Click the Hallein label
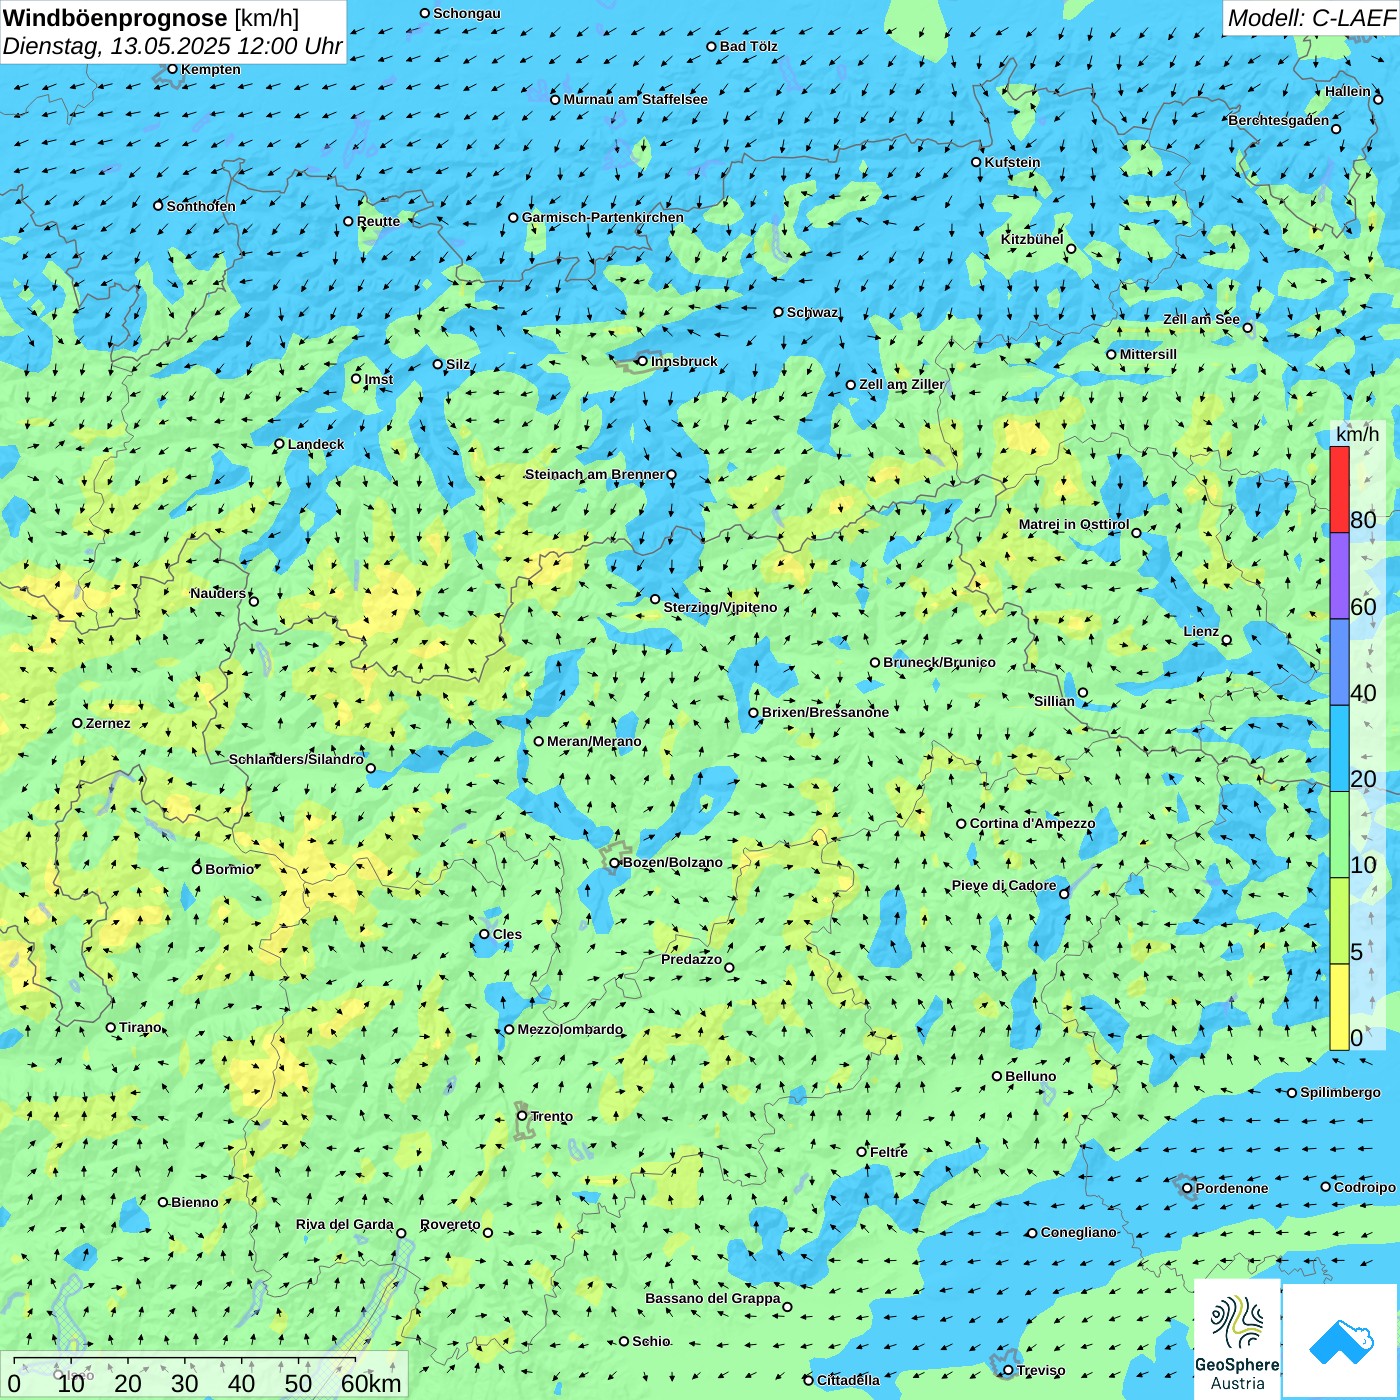 (1348, 91)
